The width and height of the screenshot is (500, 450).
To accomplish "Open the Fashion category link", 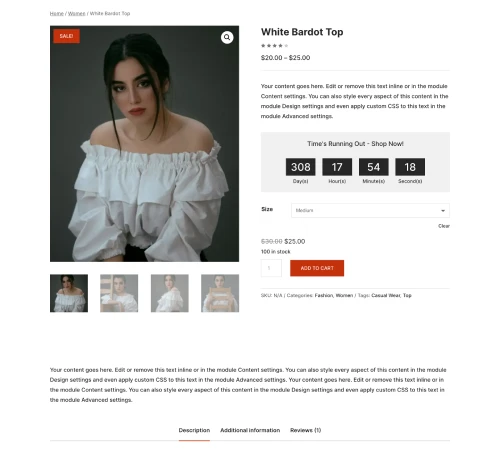I will [x=324, y=295].
